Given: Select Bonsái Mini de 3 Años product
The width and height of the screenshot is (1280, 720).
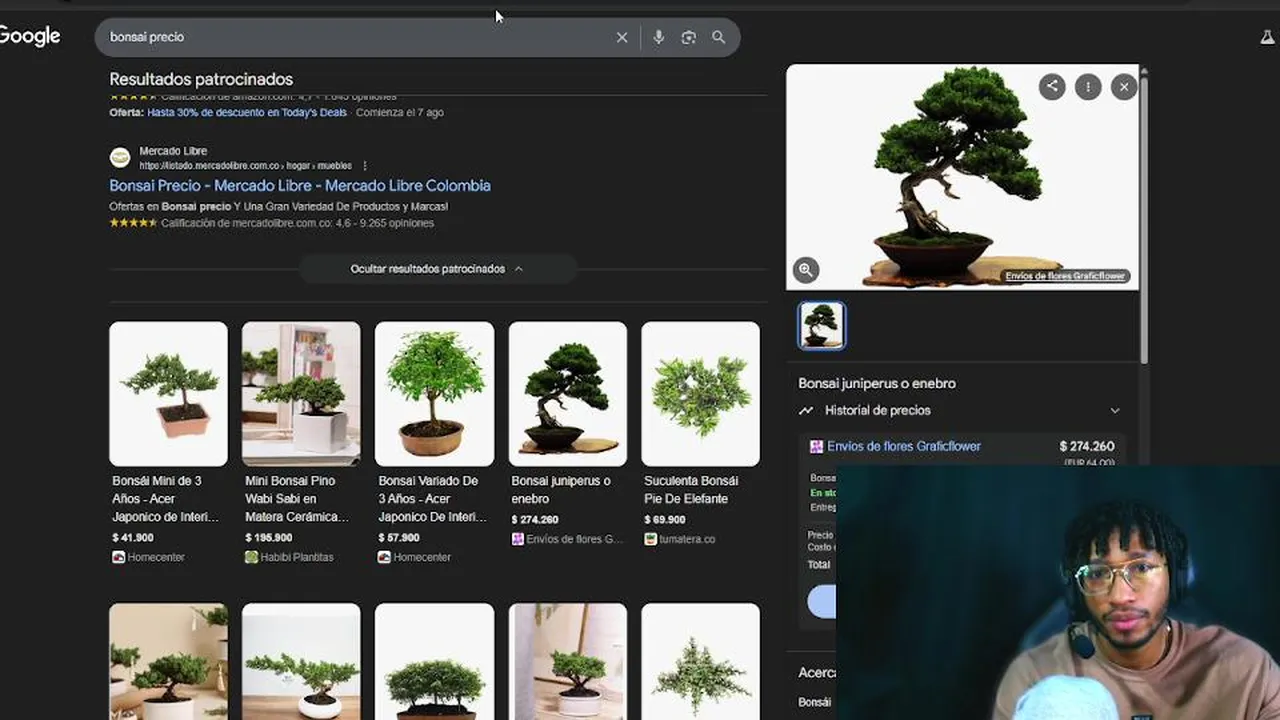Looking at the screenshot, I should [168, 442].
